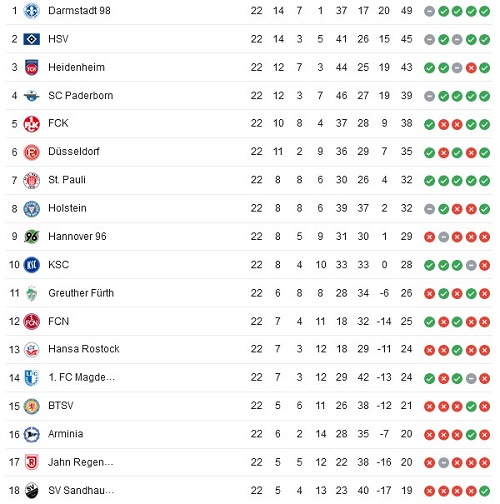Click the SV Sandhausen black-and-white logo

click(x=32, y=491)
